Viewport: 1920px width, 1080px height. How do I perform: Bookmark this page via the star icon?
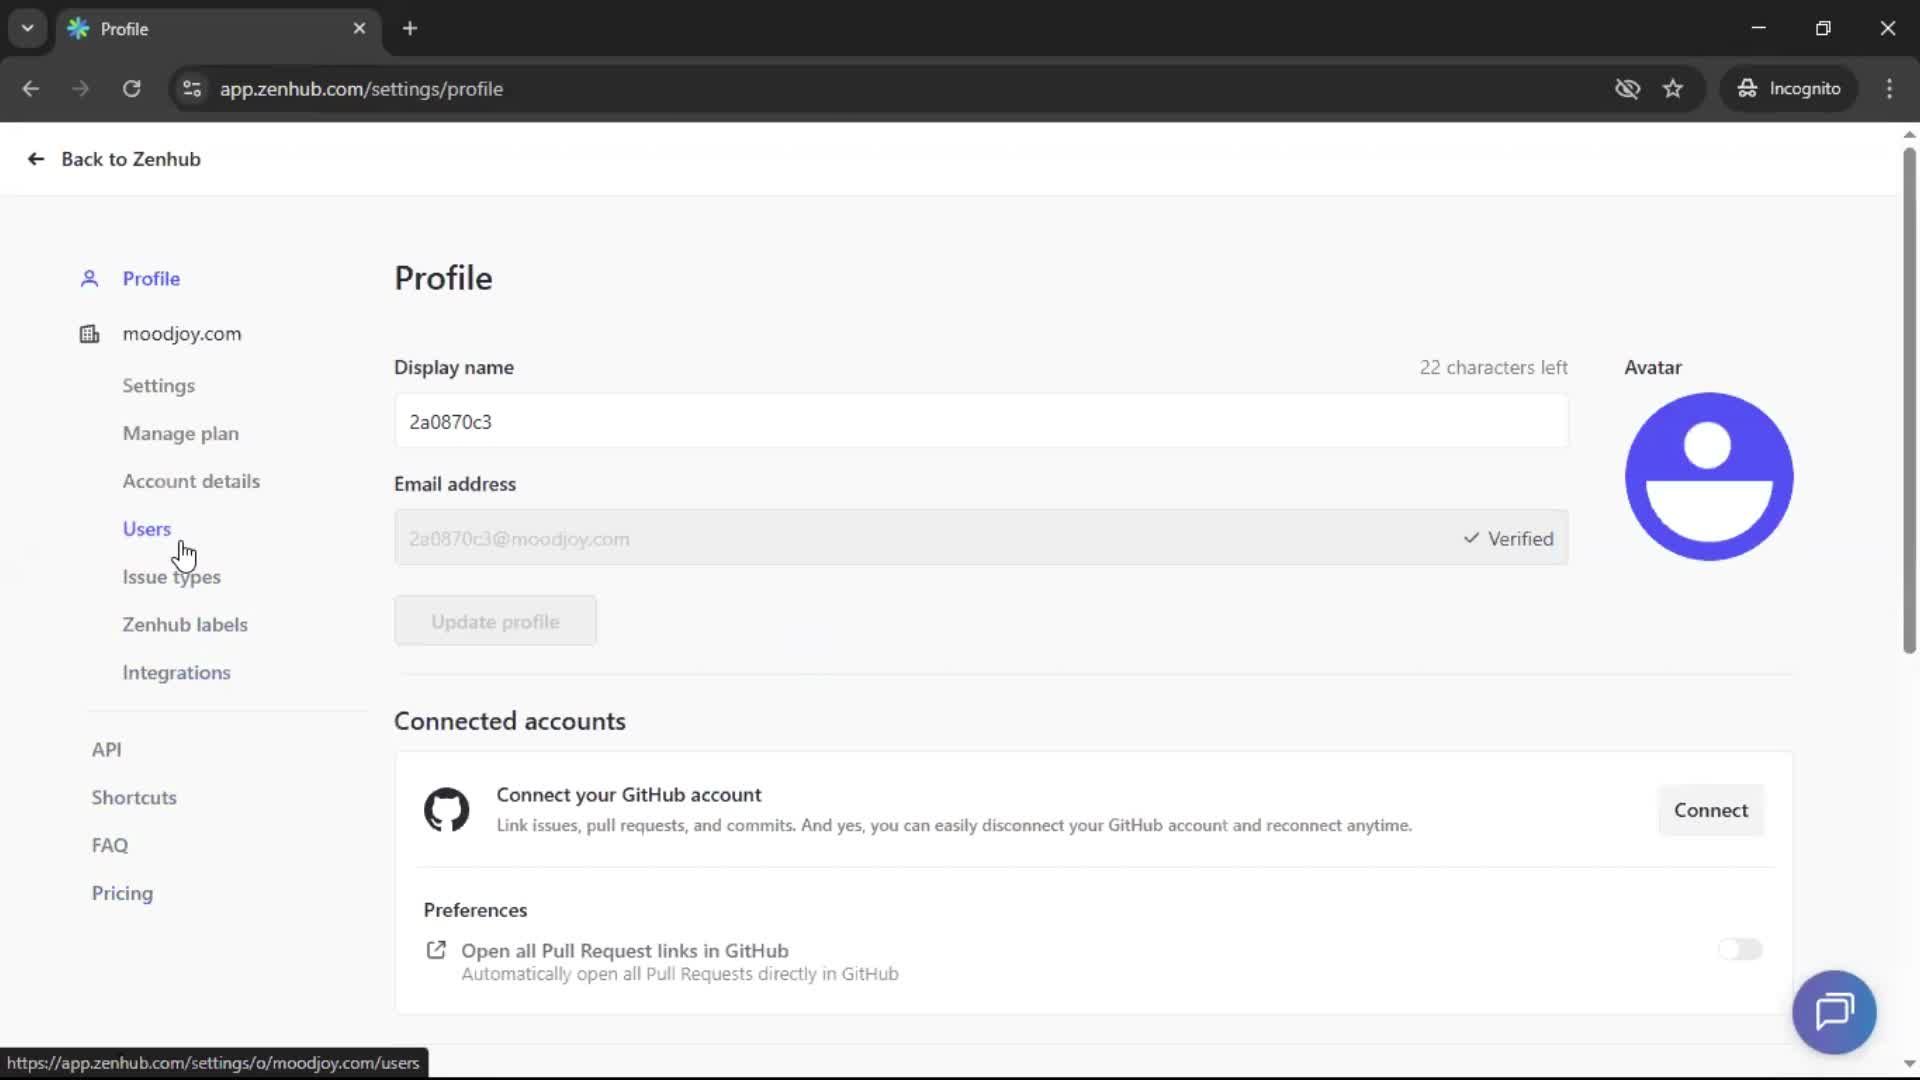coord(1673,88)
